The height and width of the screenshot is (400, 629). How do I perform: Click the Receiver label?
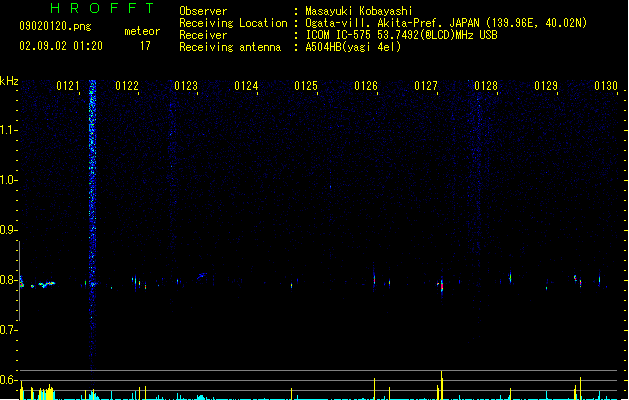203,35
